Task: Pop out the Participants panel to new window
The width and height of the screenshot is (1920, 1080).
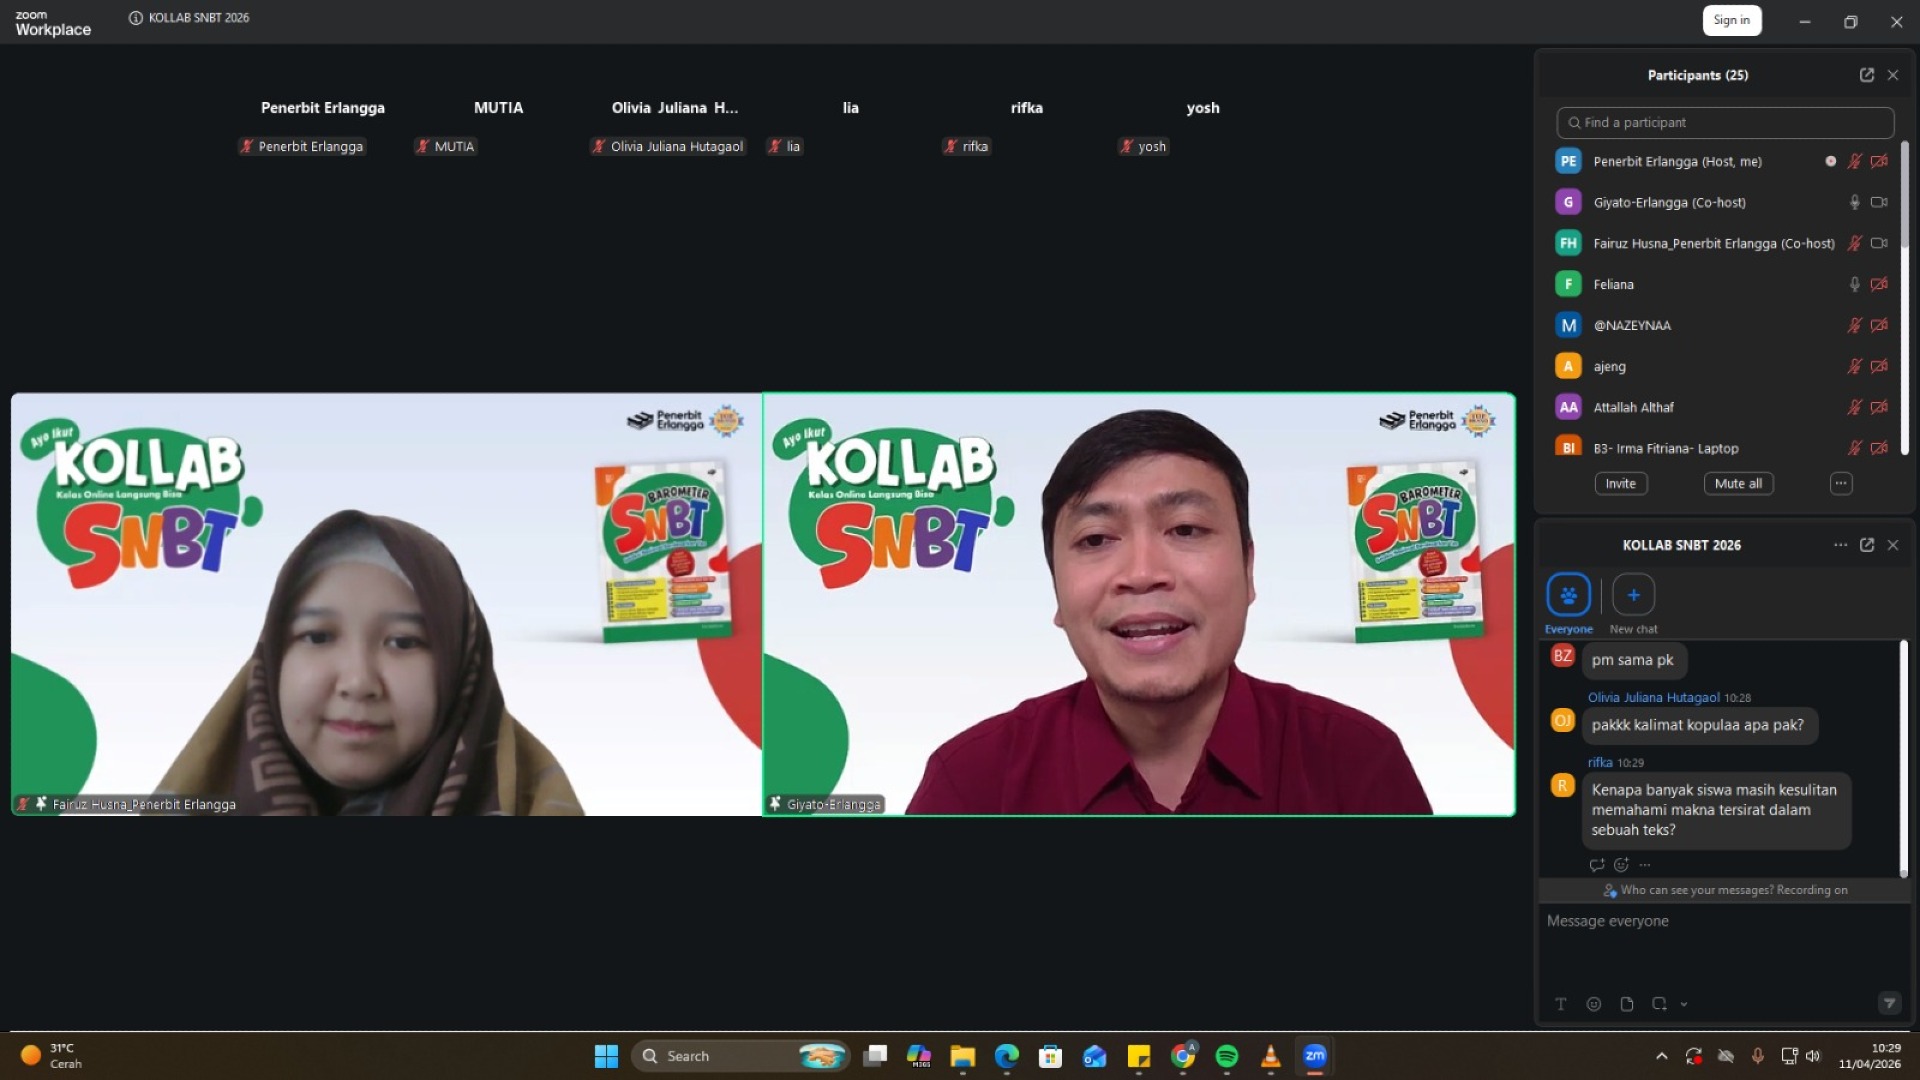Action: click(x=1868, y=74)
